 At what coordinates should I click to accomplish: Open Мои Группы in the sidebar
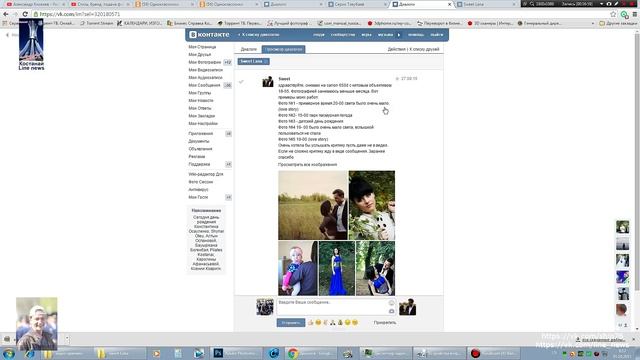point(200,93)
